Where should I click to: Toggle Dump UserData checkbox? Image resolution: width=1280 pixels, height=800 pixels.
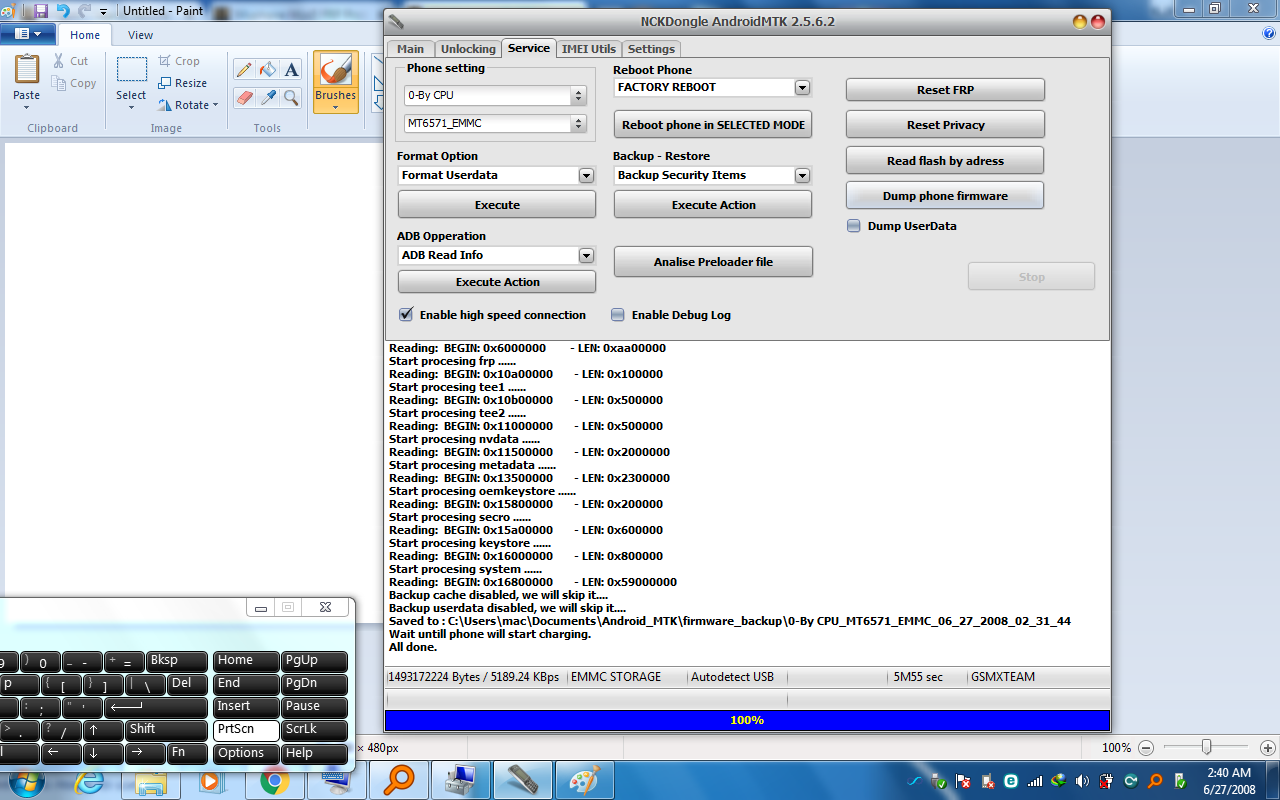pyautogui.click(x=854, y=226)
